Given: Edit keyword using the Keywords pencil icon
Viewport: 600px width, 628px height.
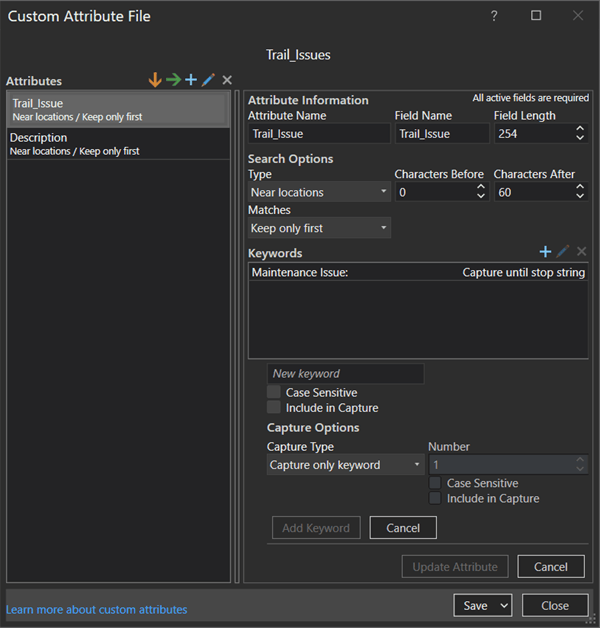Looking at the screenshot, I should [x=563, y=252].
